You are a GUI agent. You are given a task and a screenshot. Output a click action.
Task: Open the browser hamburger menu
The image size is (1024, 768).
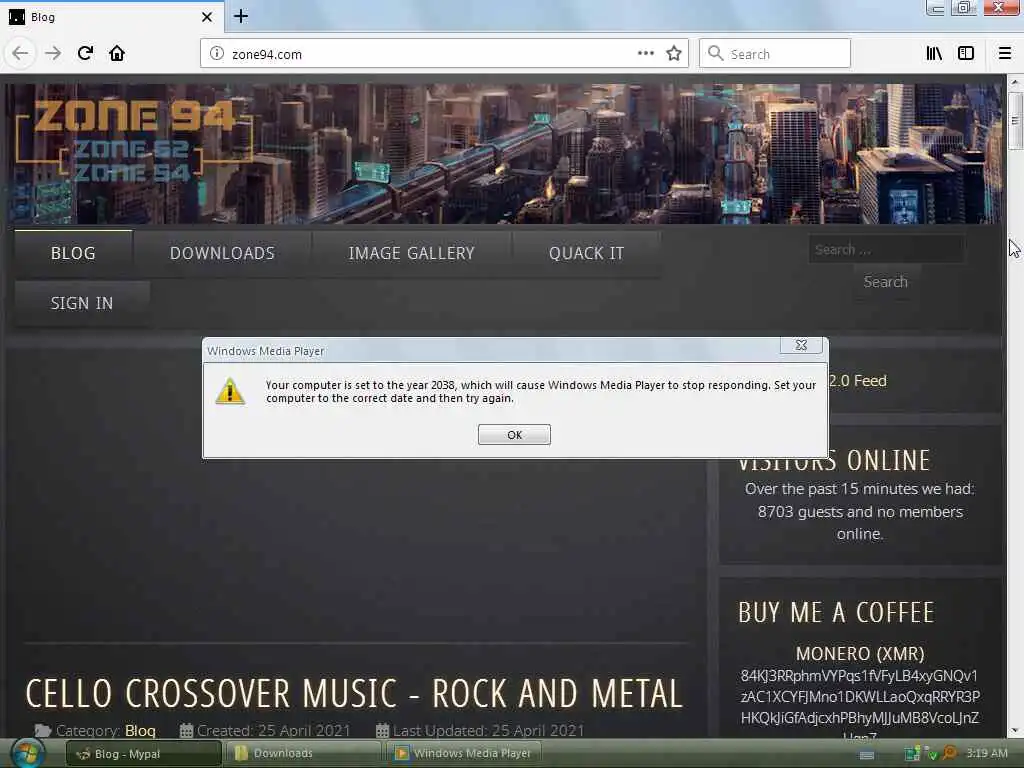1005,53
